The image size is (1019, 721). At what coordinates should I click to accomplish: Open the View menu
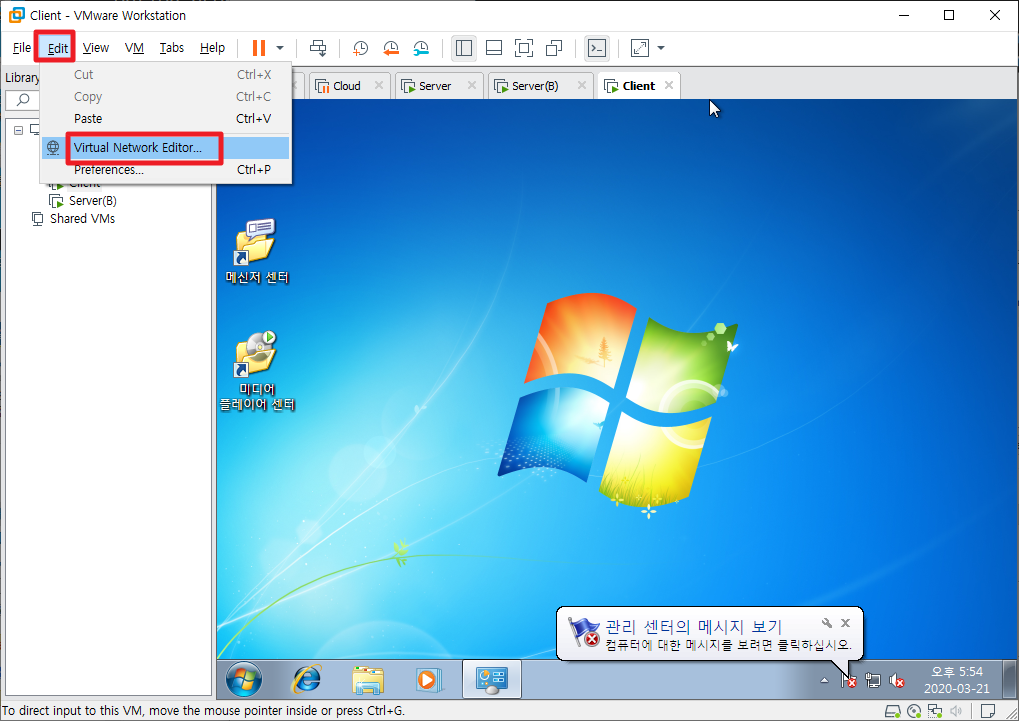pos(96,47)
